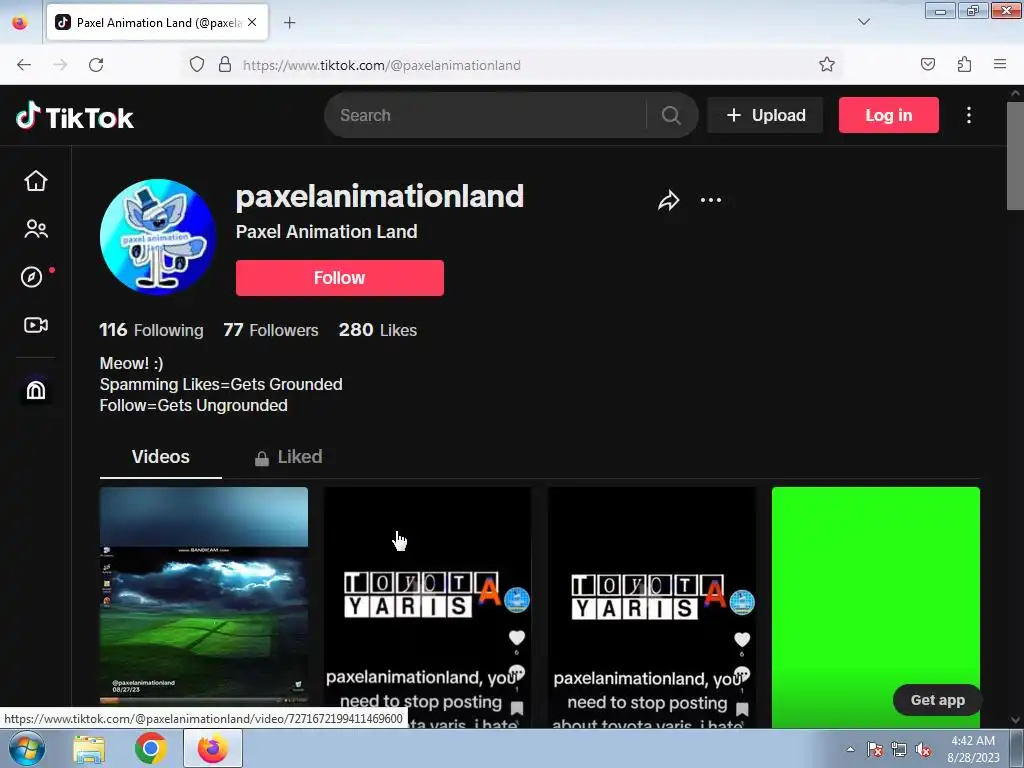Click the Upload button

[x=765, y=115]
